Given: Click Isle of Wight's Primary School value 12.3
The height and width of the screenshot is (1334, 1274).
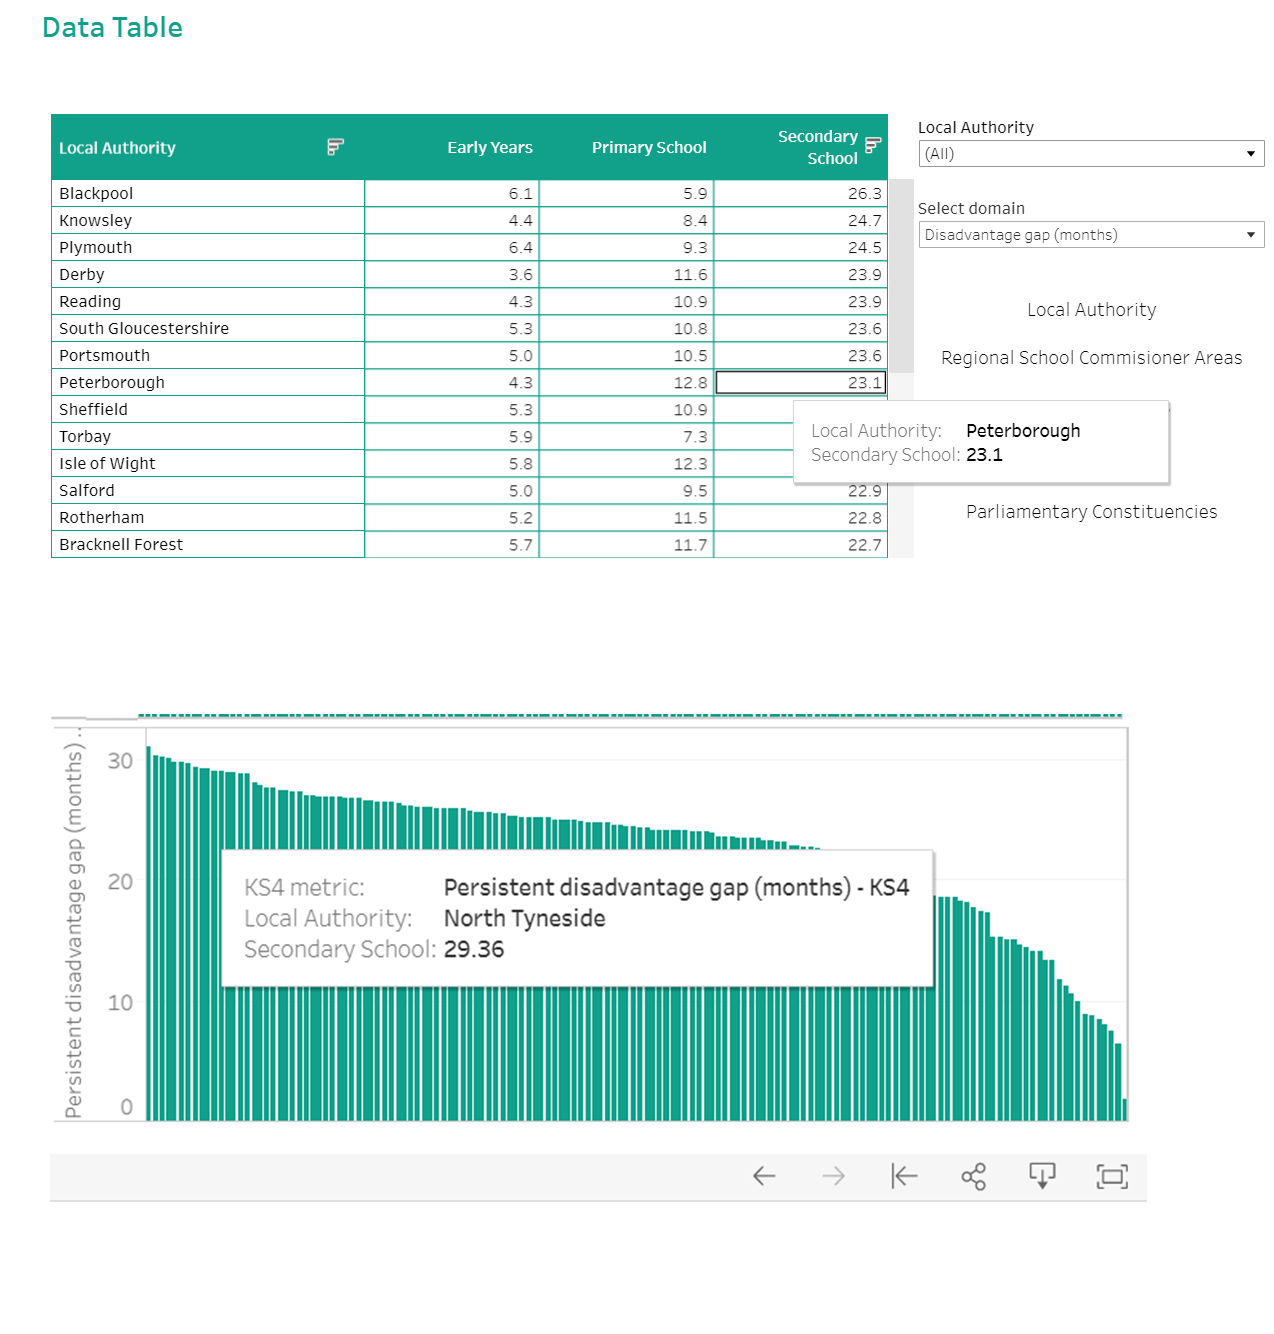Looking at the screenshot, I should tap(690, 464).
